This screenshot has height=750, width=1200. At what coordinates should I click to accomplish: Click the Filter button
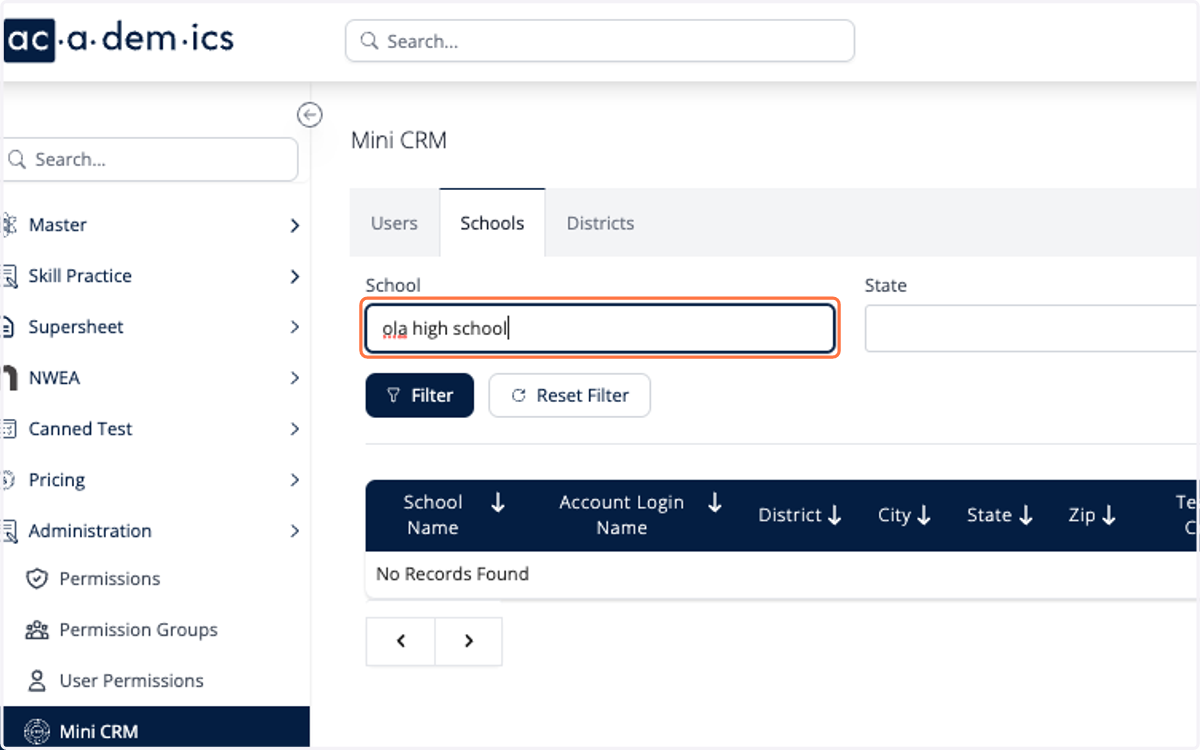click(420, 396)
